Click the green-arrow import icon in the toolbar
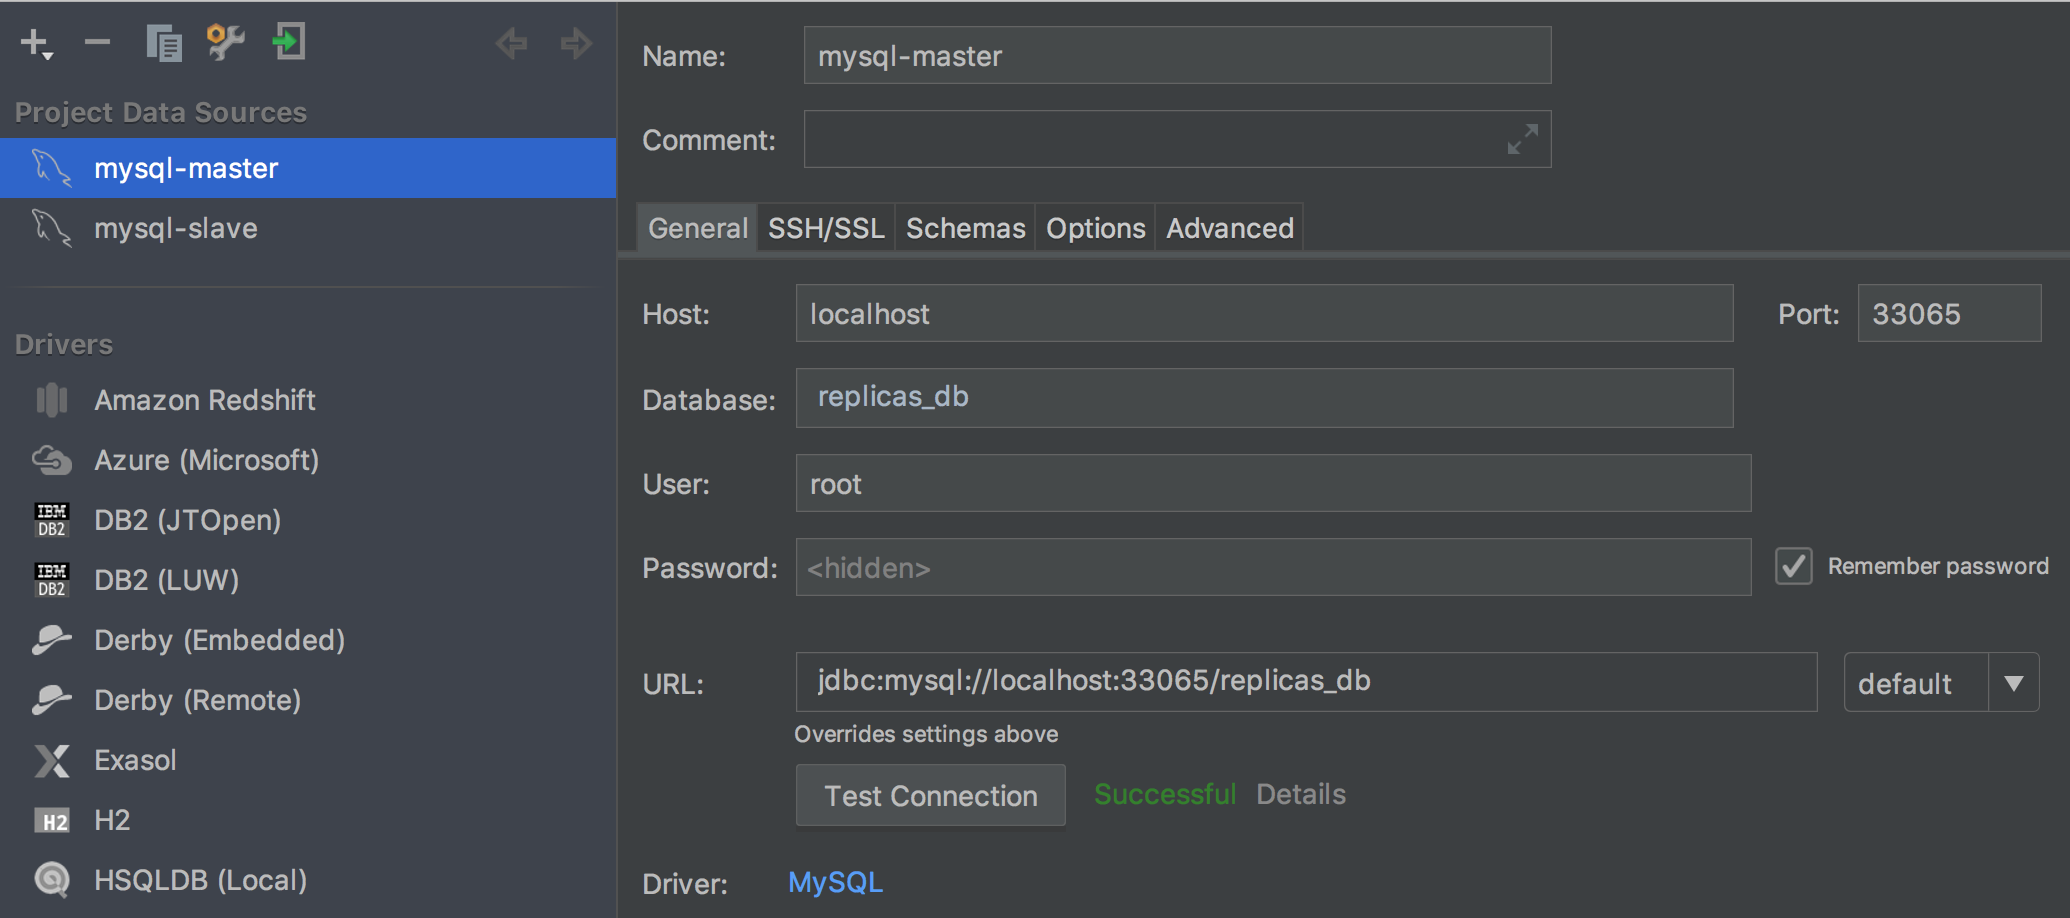This screenshot has width=2070, height=918. 289,42
